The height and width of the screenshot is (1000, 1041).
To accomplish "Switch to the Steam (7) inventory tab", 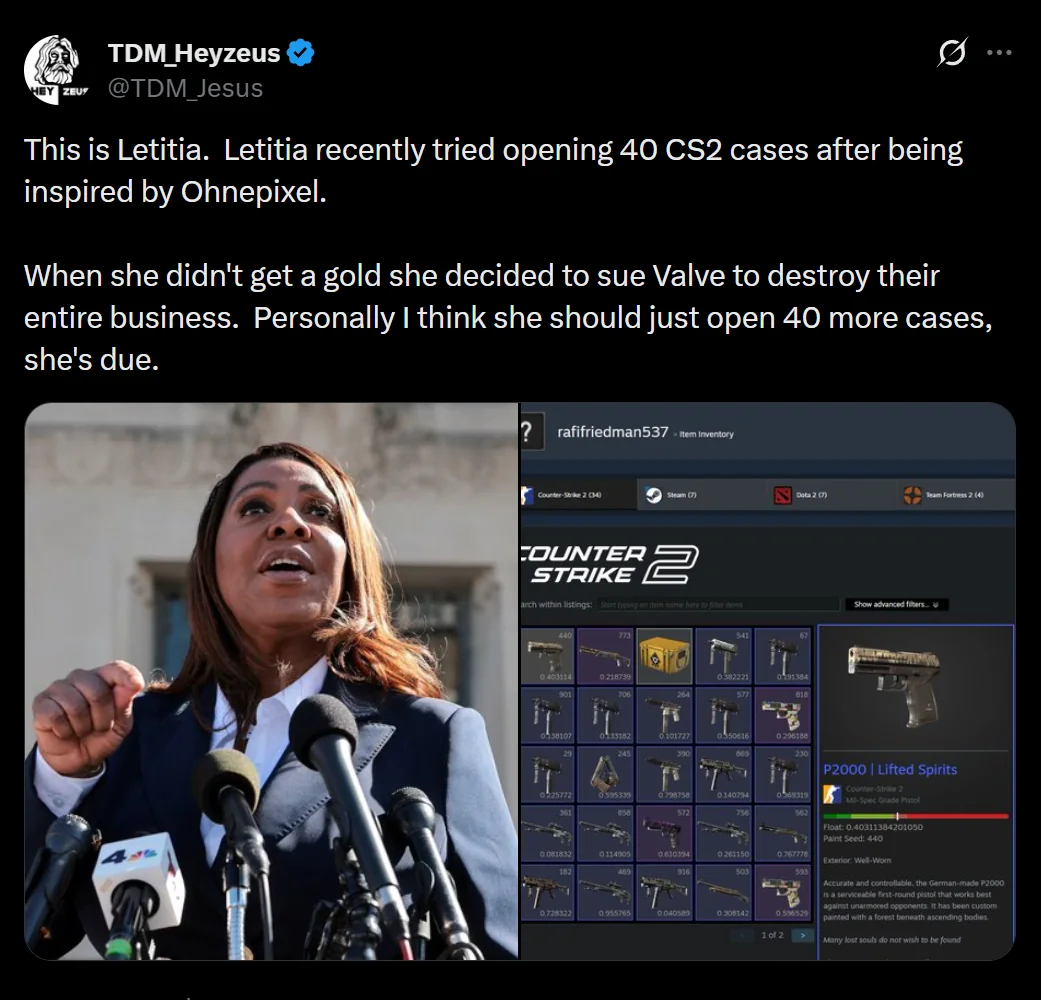I will [671, 495].
